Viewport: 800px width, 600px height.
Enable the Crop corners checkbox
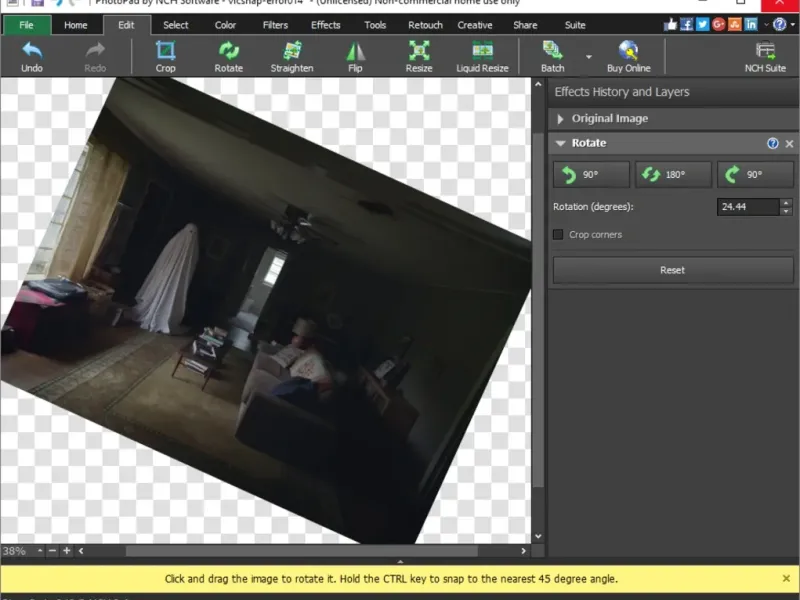click(x=558, y=234)
